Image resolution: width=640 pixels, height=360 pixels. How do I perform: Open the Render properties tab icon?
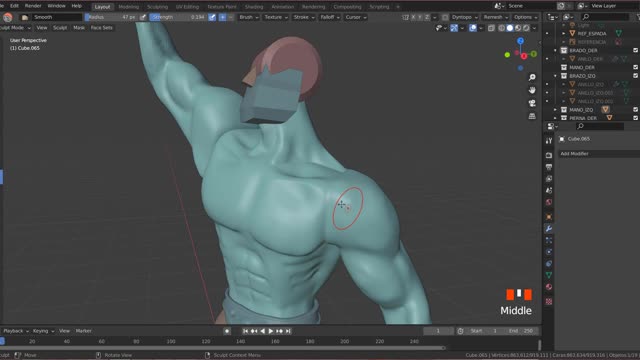(549, 156)
